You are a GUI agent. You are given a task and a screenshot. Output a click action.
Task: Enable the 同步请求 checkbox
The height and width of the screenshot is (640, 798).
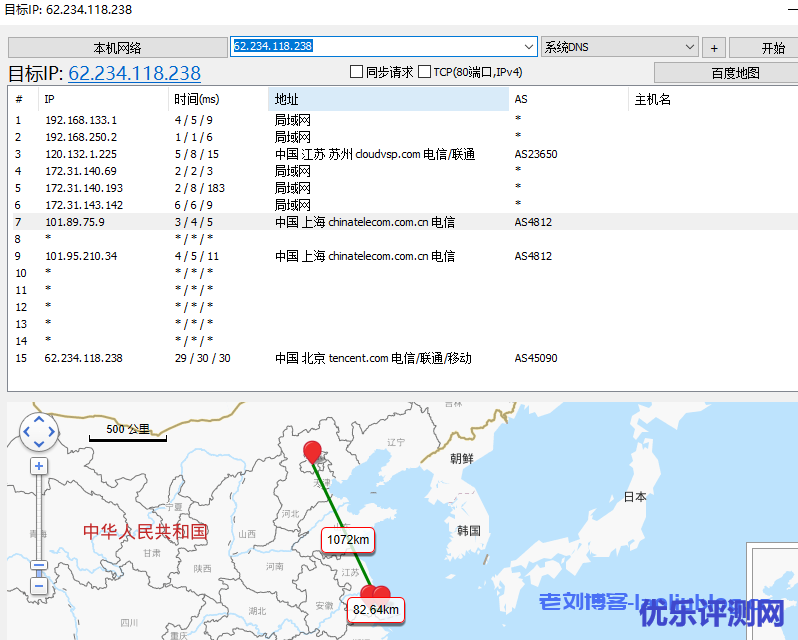[356, 72]
